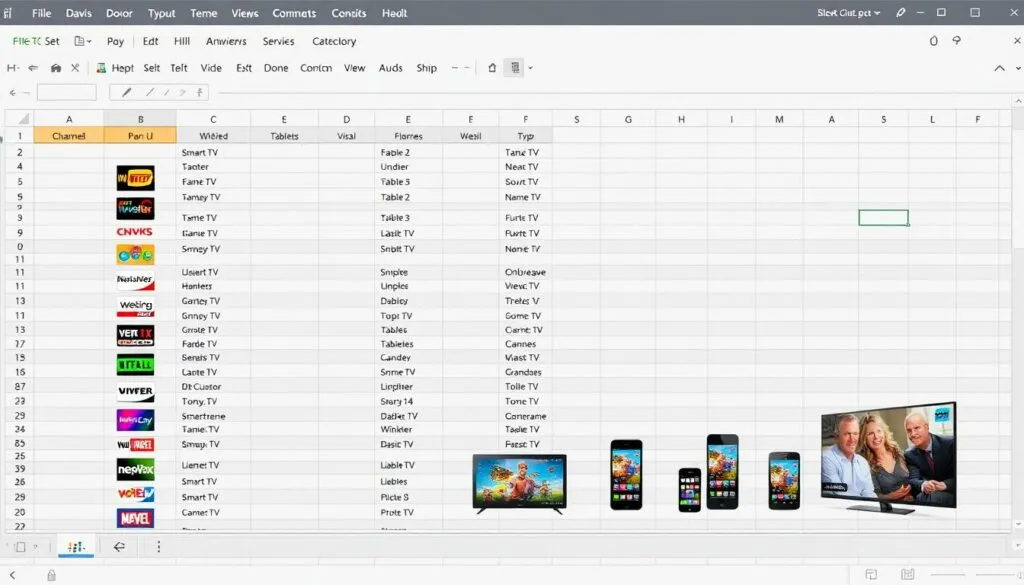This screenshot has width=1024, height=585.
Task: Select the Home icon on the toolbar
Action: (56, 68)
